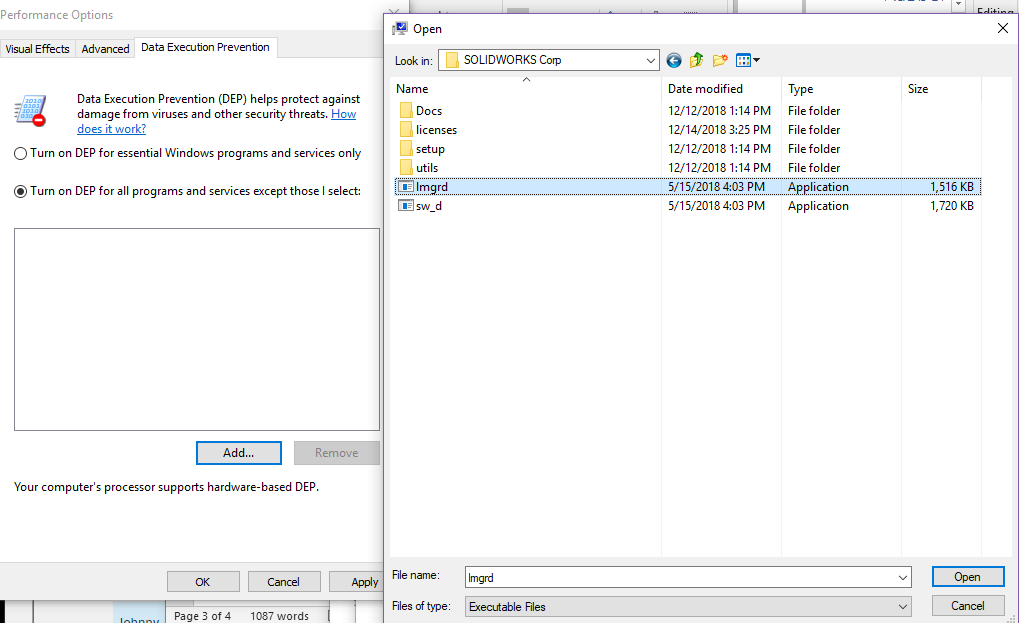Select the setup folder name
The width and height of the screenshot is (1019, 623).
430,149
